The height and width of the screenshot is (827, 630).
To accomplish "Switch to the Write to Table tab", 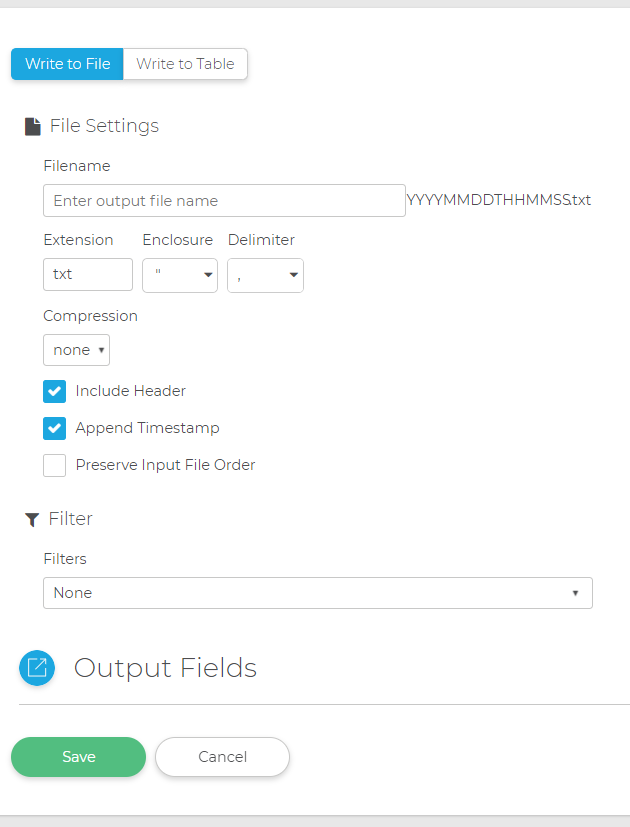I will tap(185, 64).
